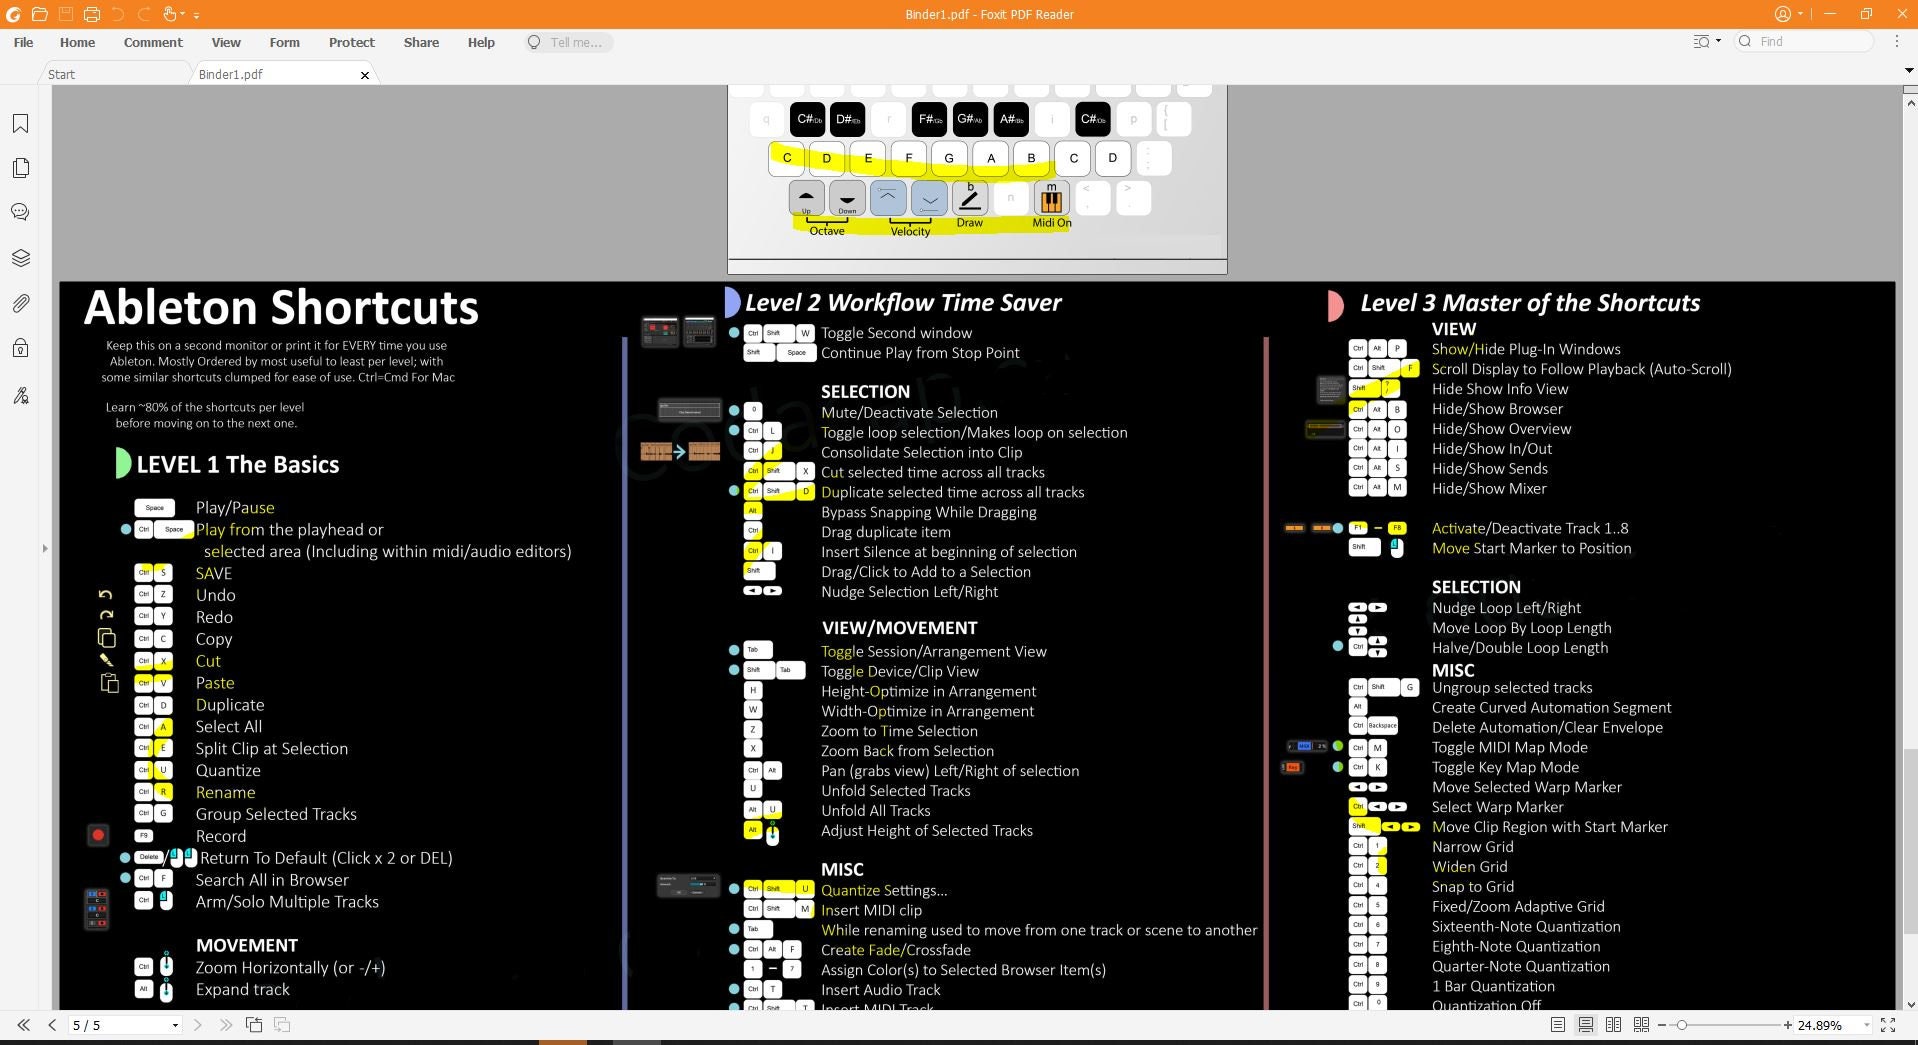Toggle Continuous Facing view mode
The height and width of the screenshot is (1045, 1918).
pyautogui.click(x=1641, y=1025)
